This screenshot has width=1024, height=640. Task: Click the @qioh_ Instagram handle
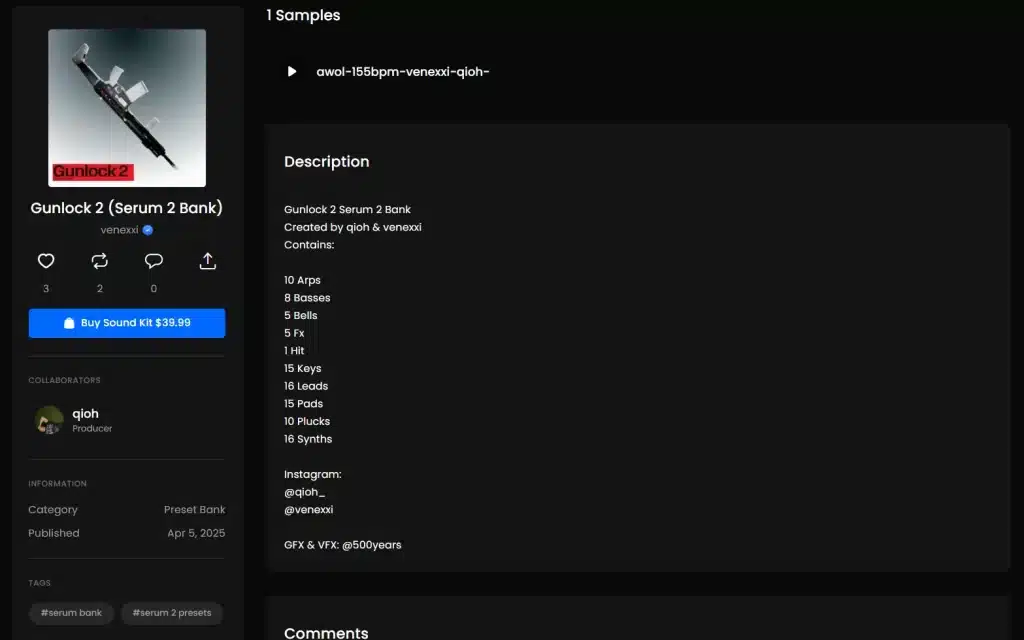[304, 492]
